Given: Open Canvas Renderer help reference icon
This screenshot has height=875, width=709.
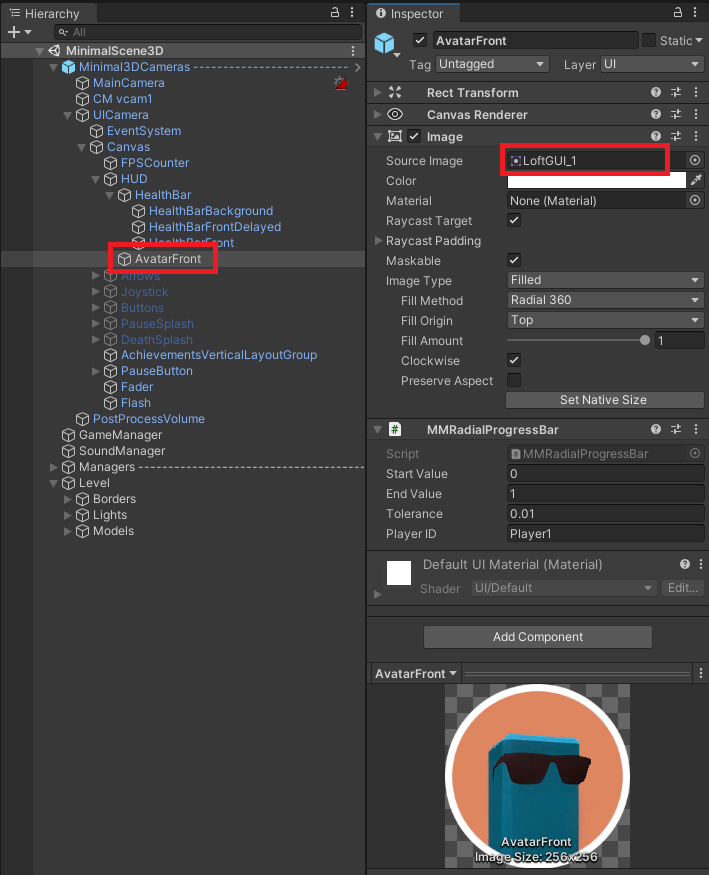Looking at the screenshot, I should [656, 114].
